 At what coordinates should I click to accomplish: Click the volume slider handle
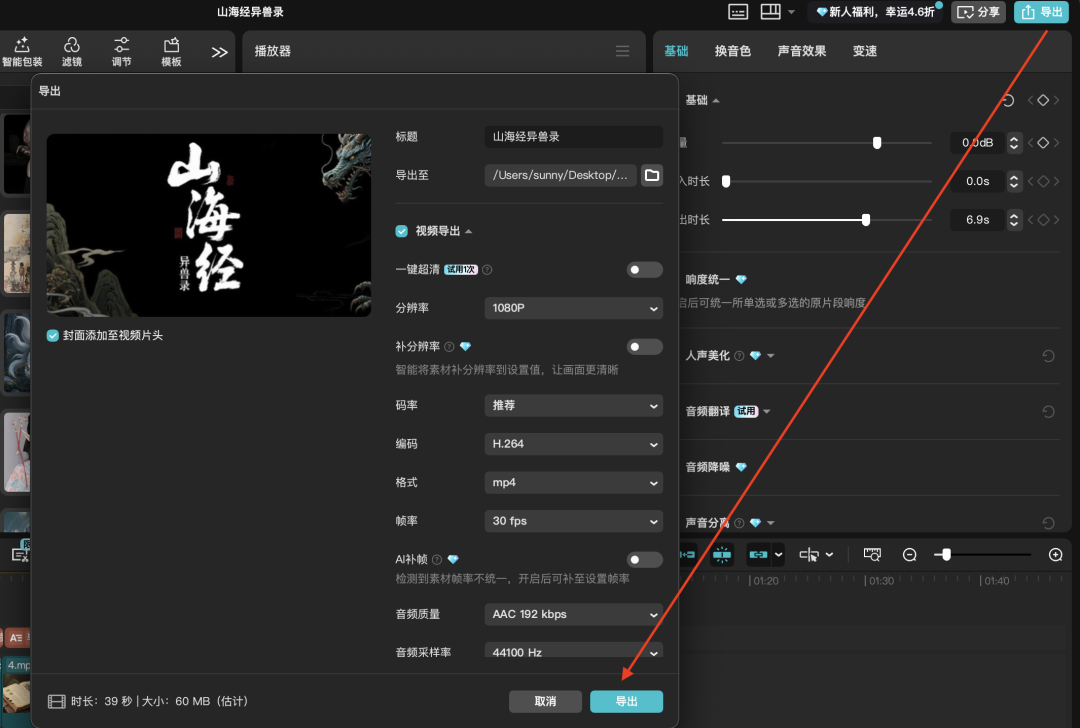[877, 143]
